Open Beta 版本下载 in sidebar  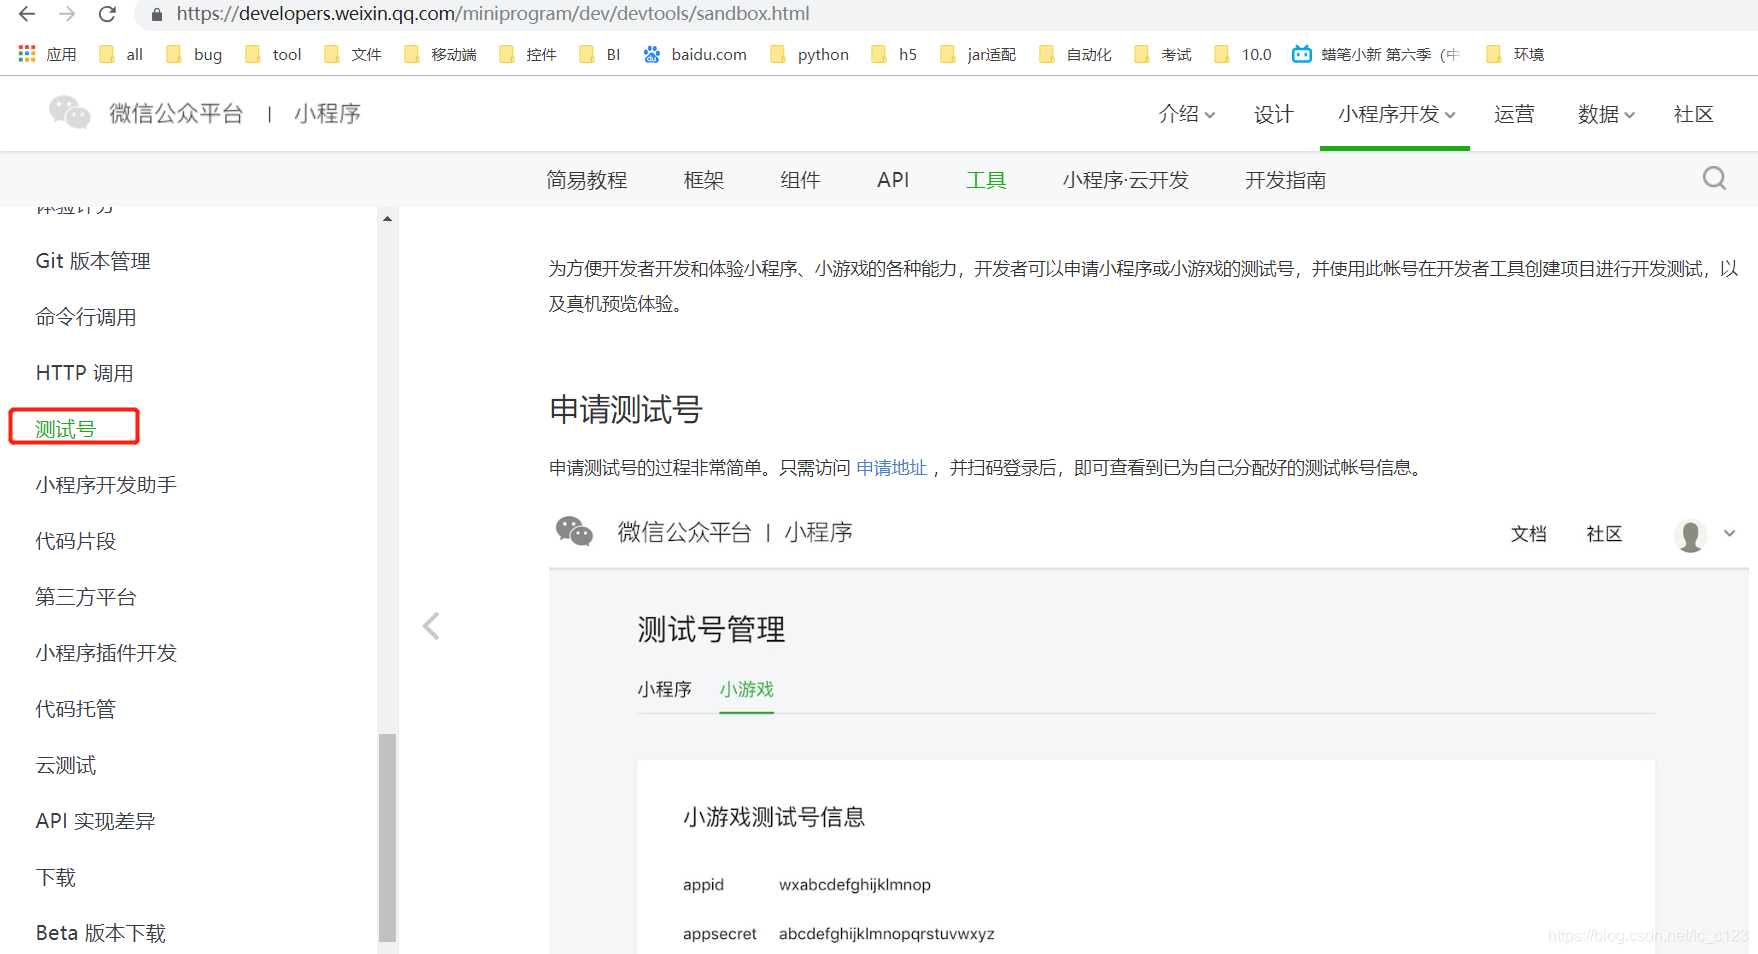(x=101, y=933)
